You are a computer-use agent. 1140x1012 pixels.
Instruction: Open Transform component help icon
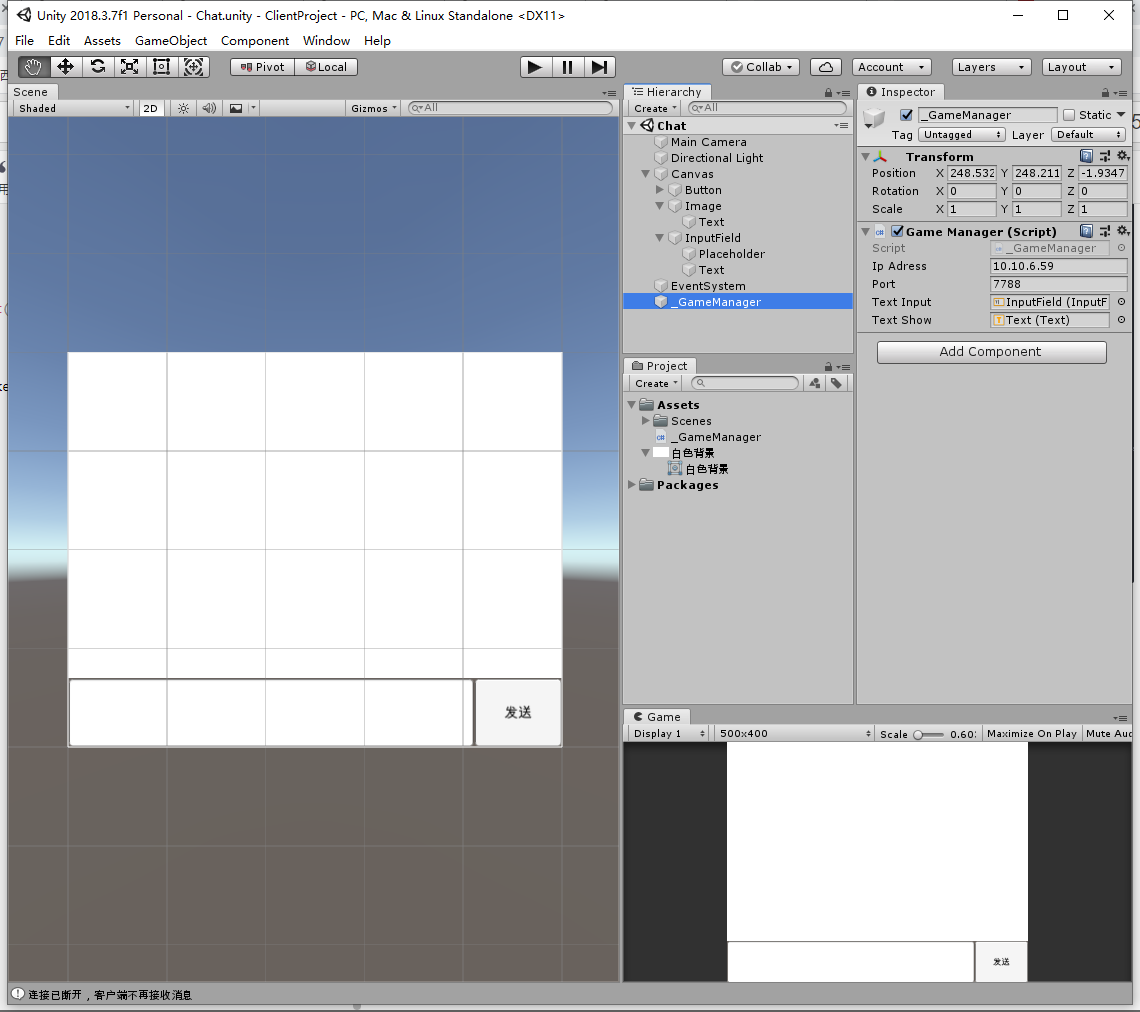coord(1086,156)
